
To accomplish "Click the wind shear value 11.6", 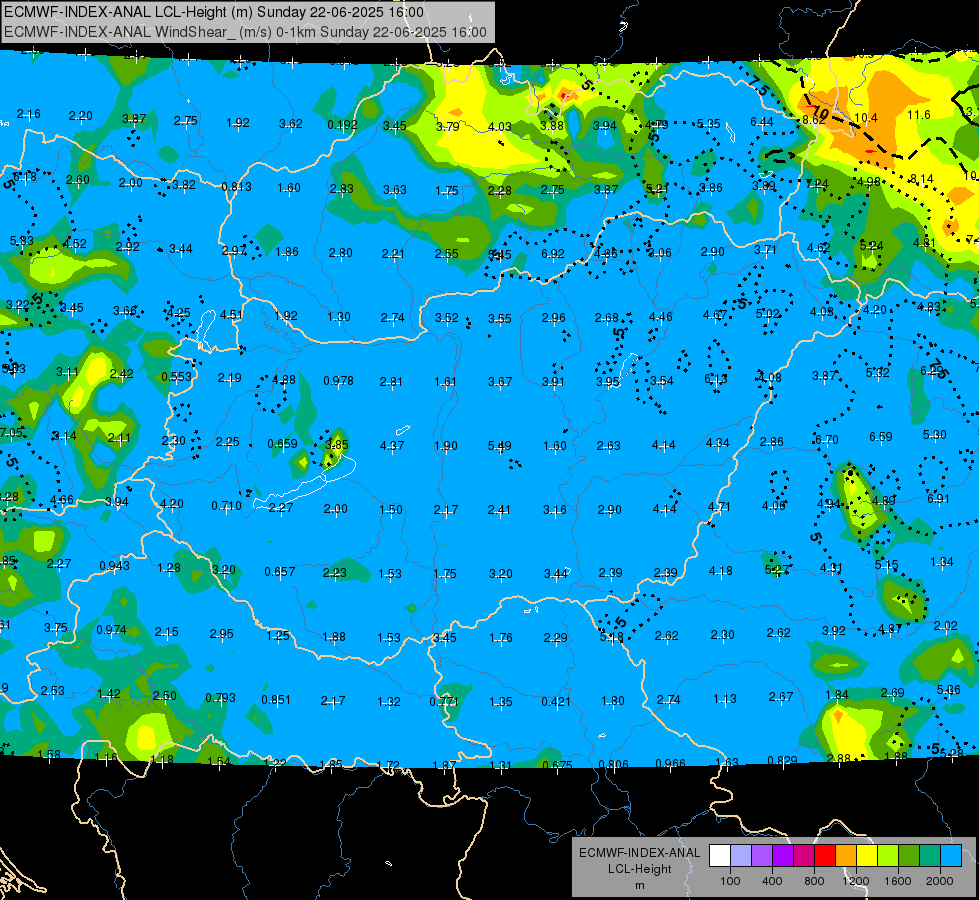I will pos(919,114).
